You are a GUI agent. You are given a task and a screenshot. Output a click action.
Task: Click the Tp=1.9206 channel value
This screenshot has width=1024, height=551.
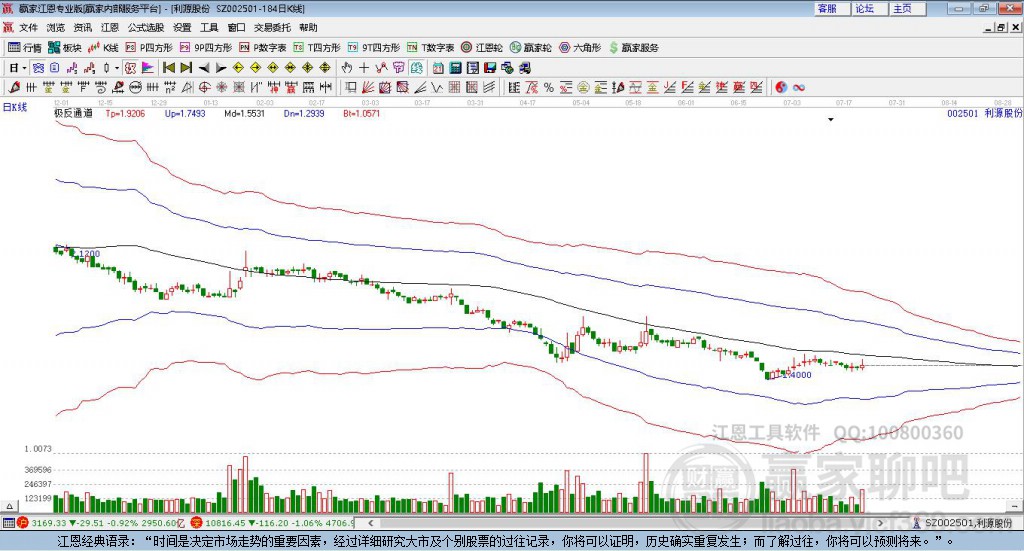point(125,114)
